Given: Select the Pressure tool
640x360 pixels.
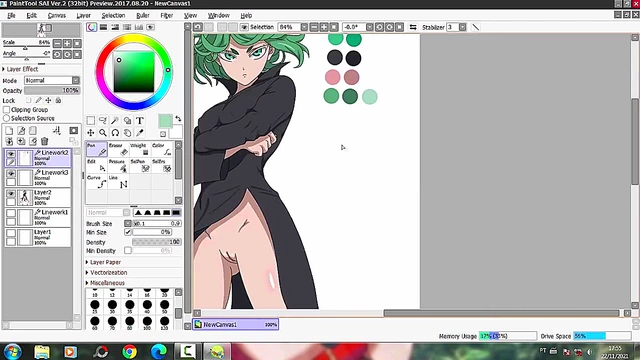Looking at the screenshot, I should click(118, 166).
